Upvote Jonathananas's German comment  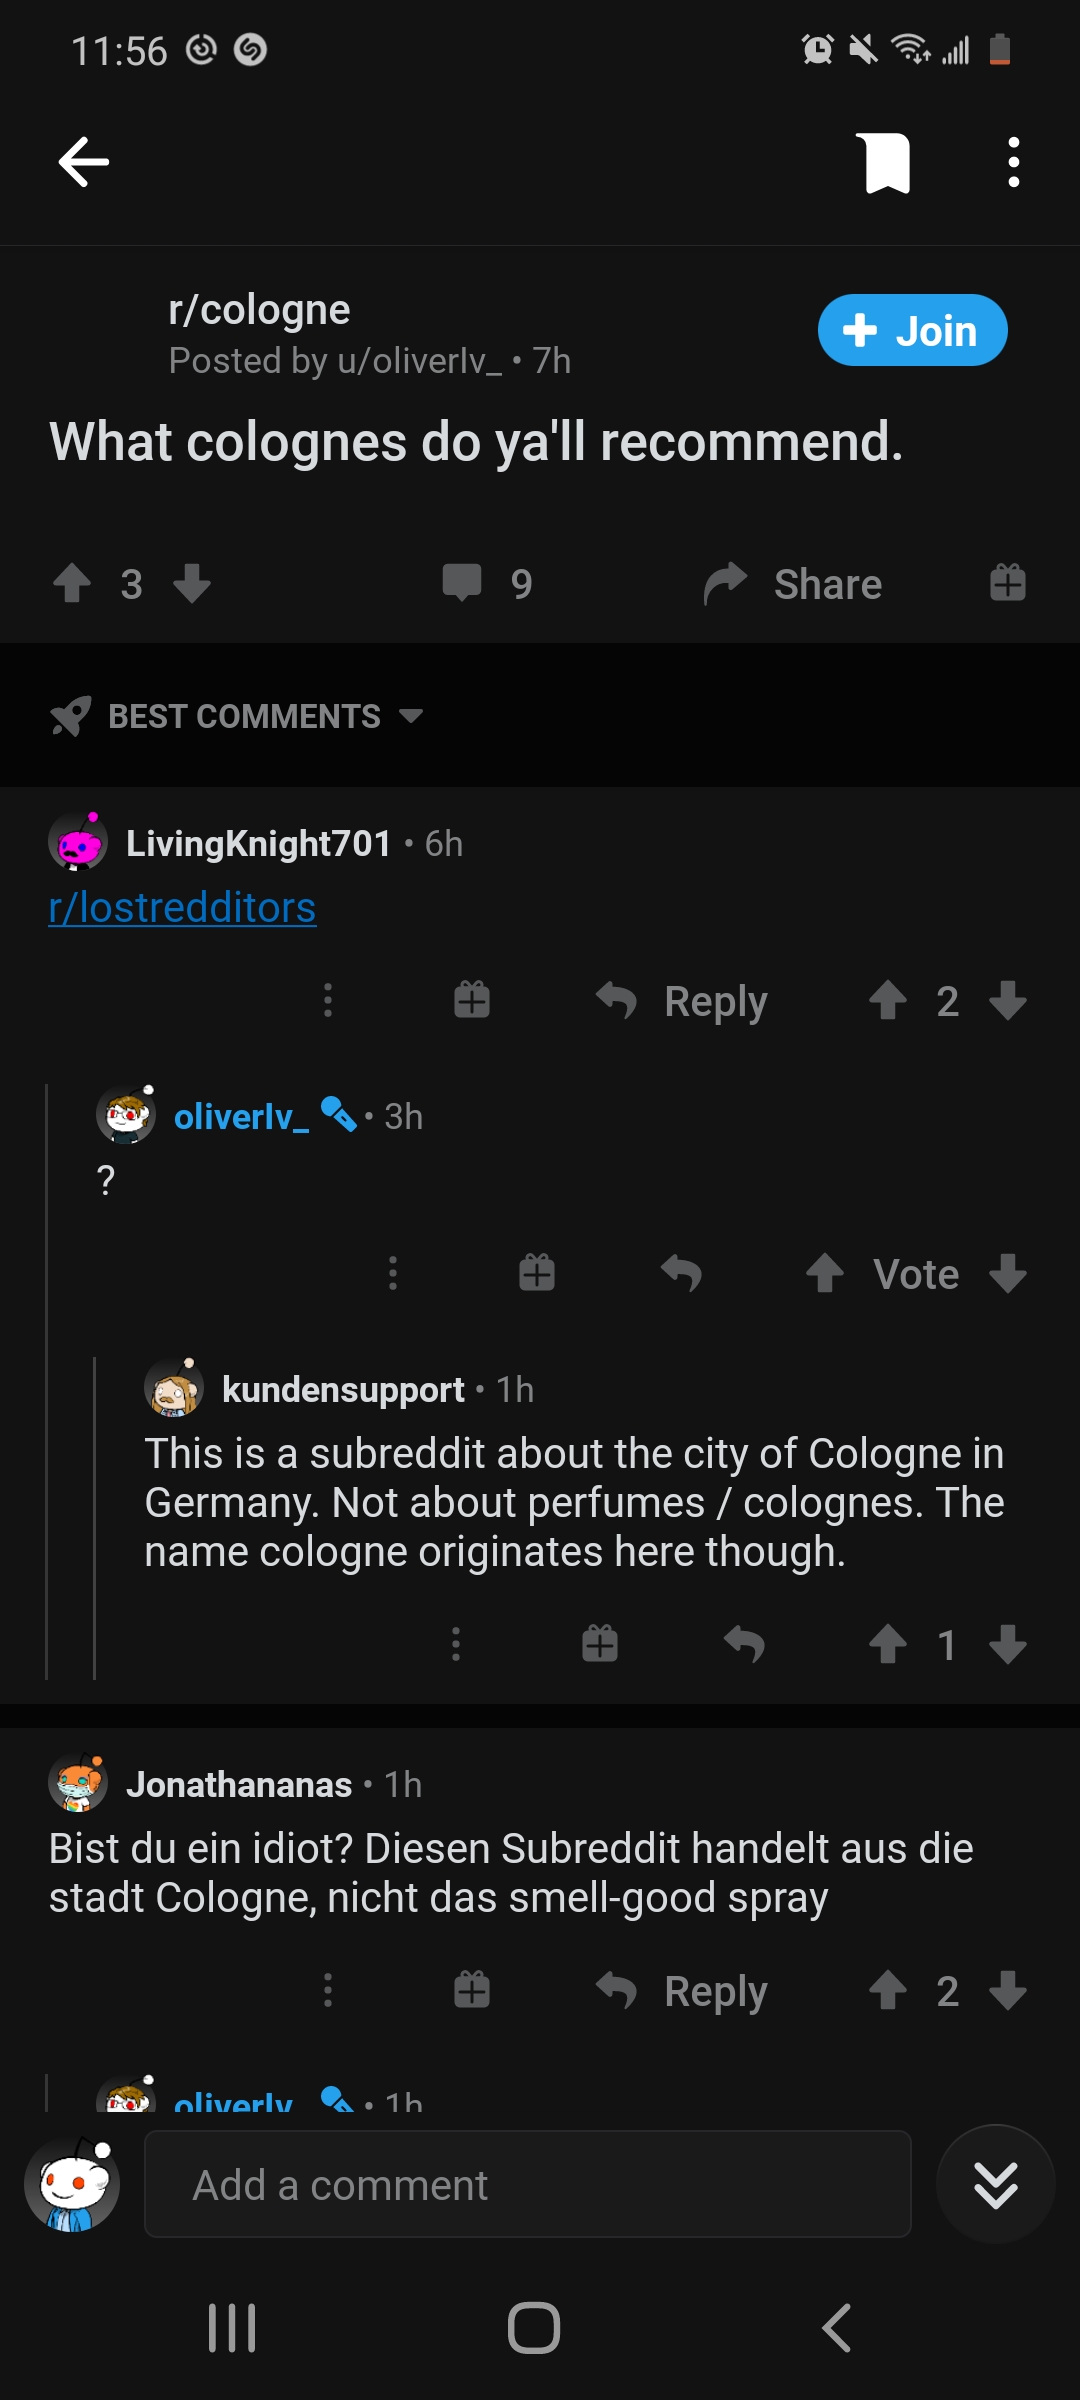click(888, 1991)
